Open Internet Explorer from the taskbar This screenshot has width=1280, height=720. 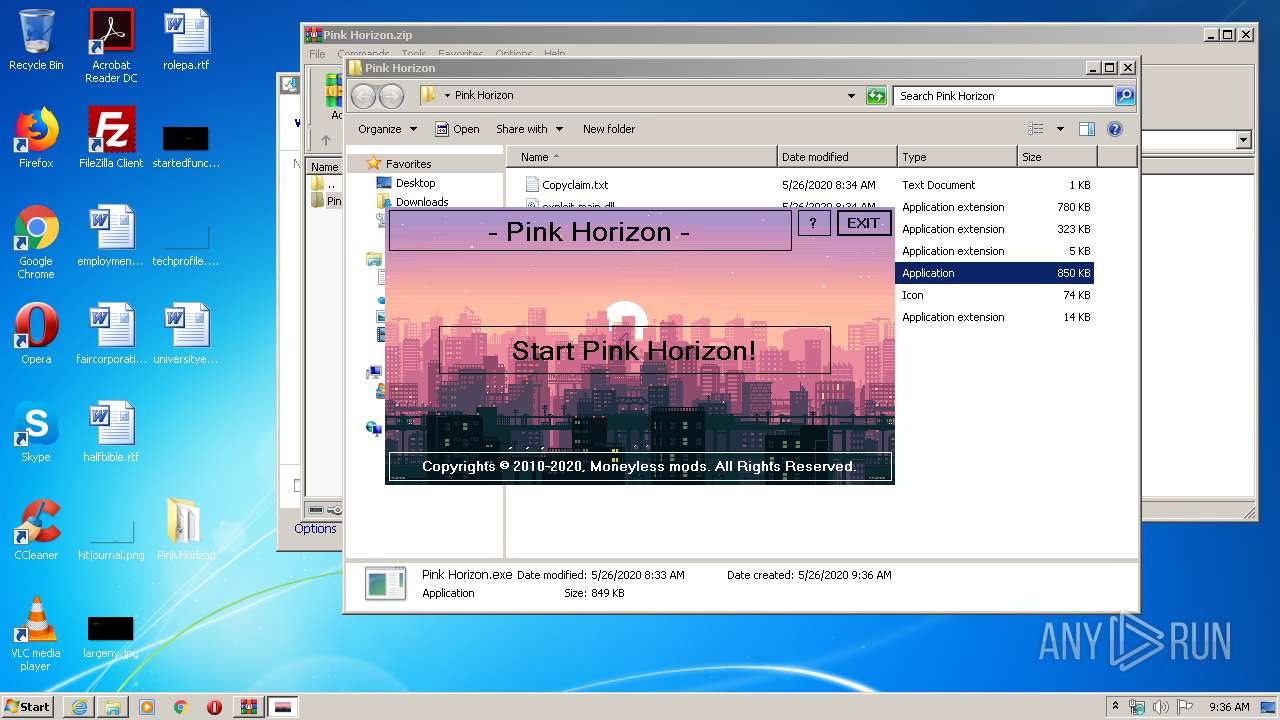click(79, 706)
